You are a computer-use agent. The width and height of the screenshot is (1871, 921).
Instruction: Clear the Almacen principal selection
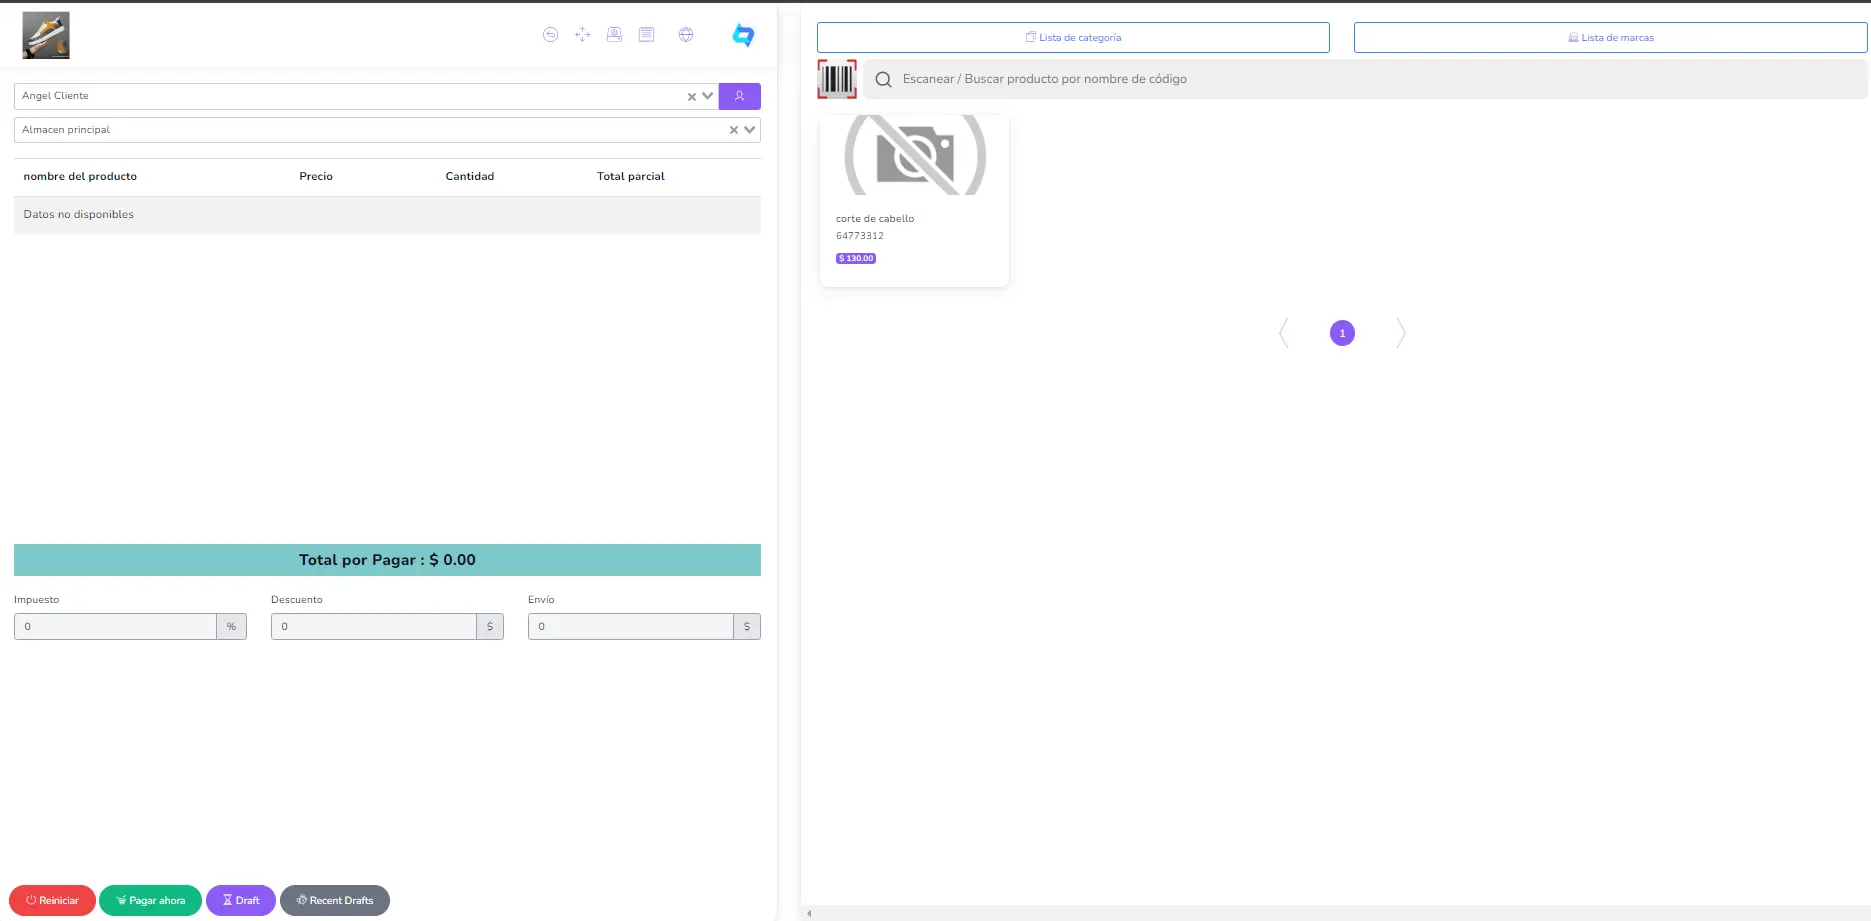(x=733, y=130)
